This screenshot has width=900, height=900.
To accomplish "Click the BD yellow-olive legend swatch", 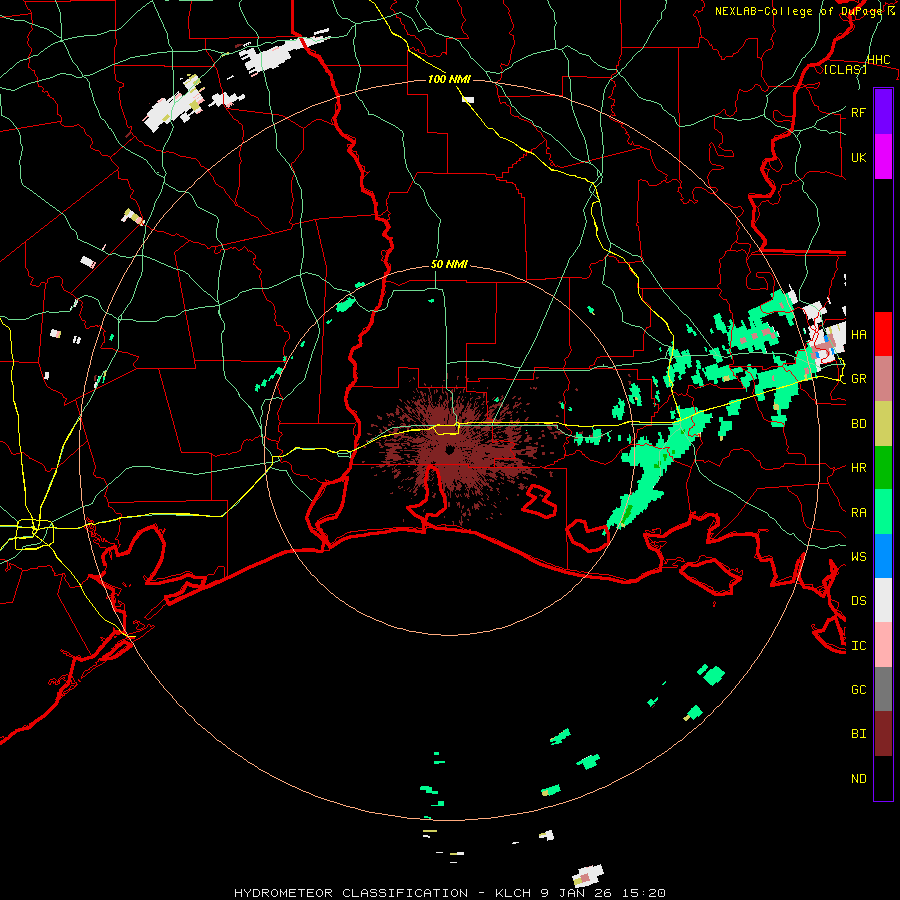I will 883,424.
